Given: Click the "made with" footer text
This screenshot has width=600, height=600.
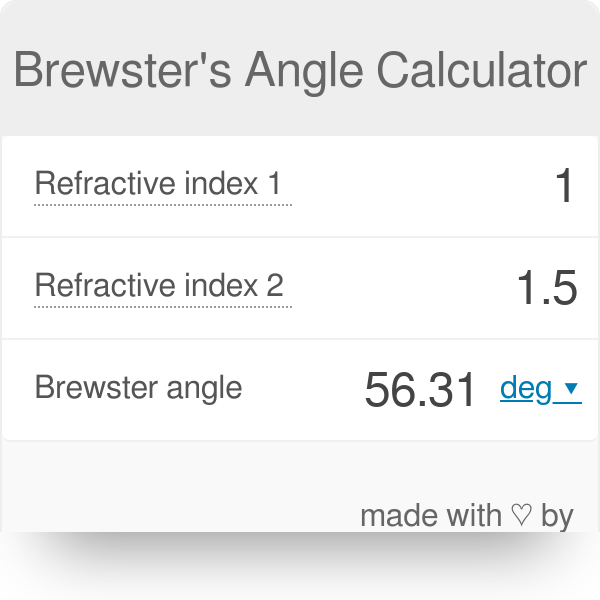Looking at the screenshot, I should 431,516.
